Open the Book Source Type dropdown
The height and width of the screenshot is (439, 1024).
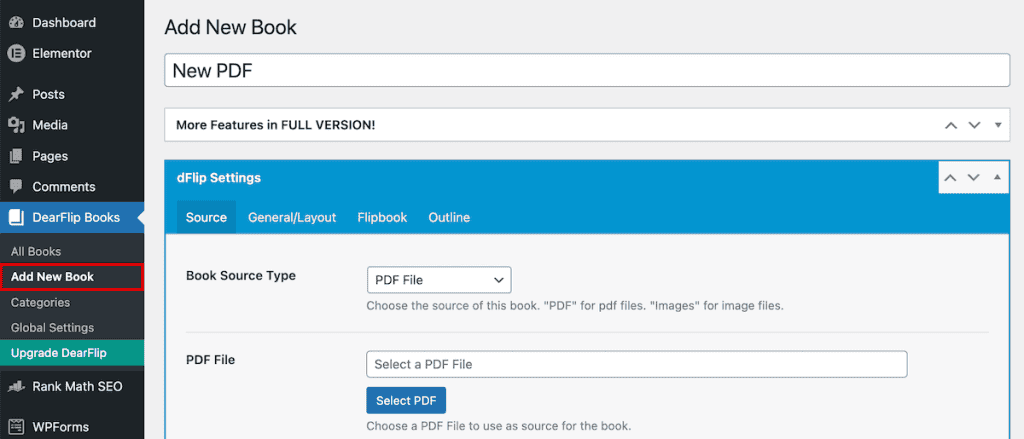point(439,280)
